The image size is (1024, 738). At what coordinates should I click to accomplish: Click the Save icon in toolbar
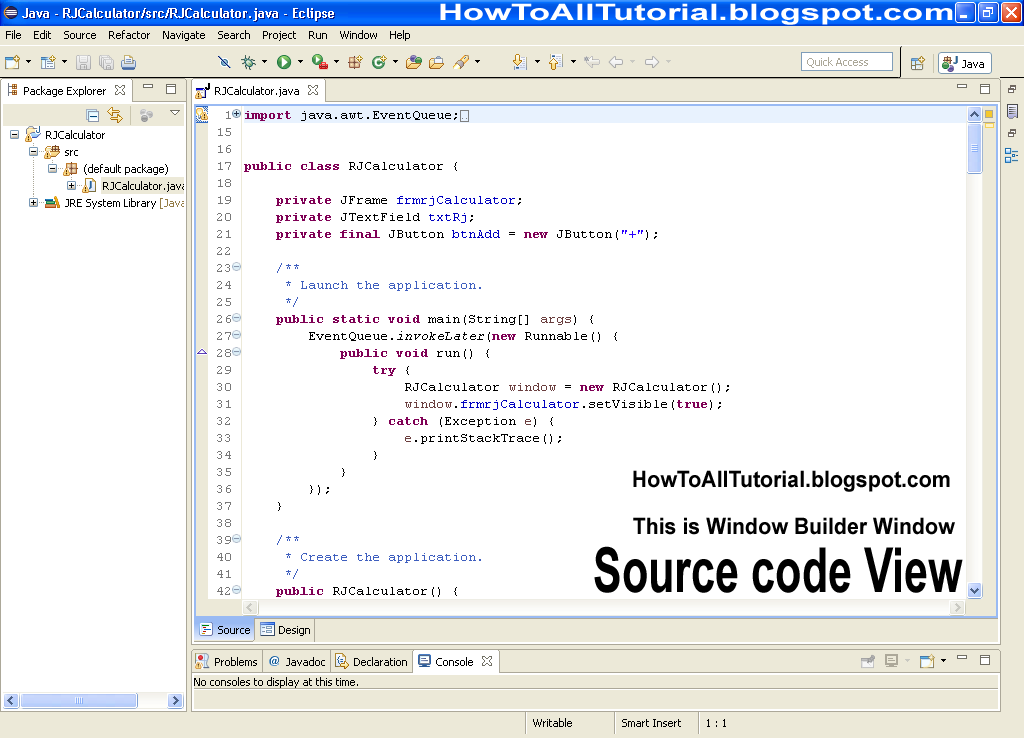tap(83, 63)
